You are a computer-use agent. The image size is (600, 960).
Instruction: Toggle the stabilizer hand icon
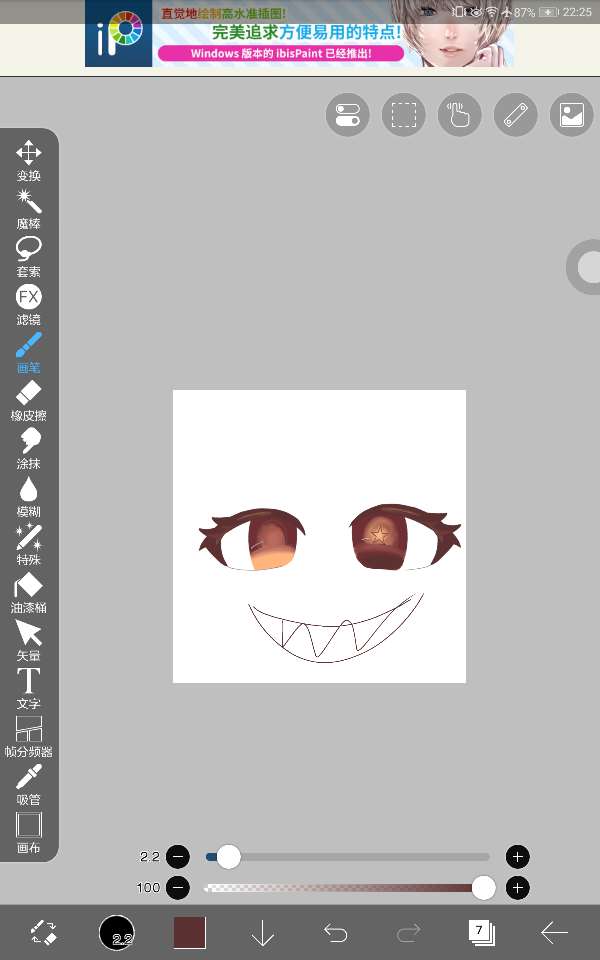[459, 115]
